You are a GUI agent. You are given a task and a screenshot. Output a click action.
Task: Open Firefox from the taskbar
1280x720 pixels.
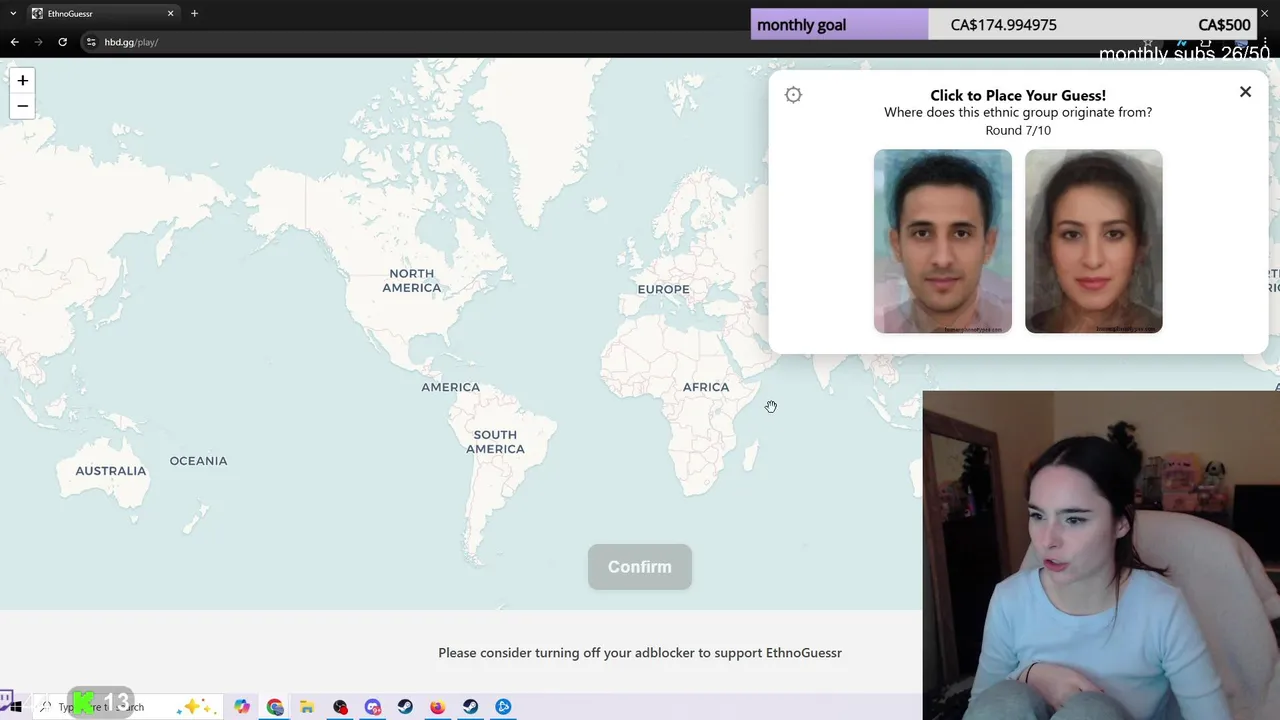tap(438, 707)
